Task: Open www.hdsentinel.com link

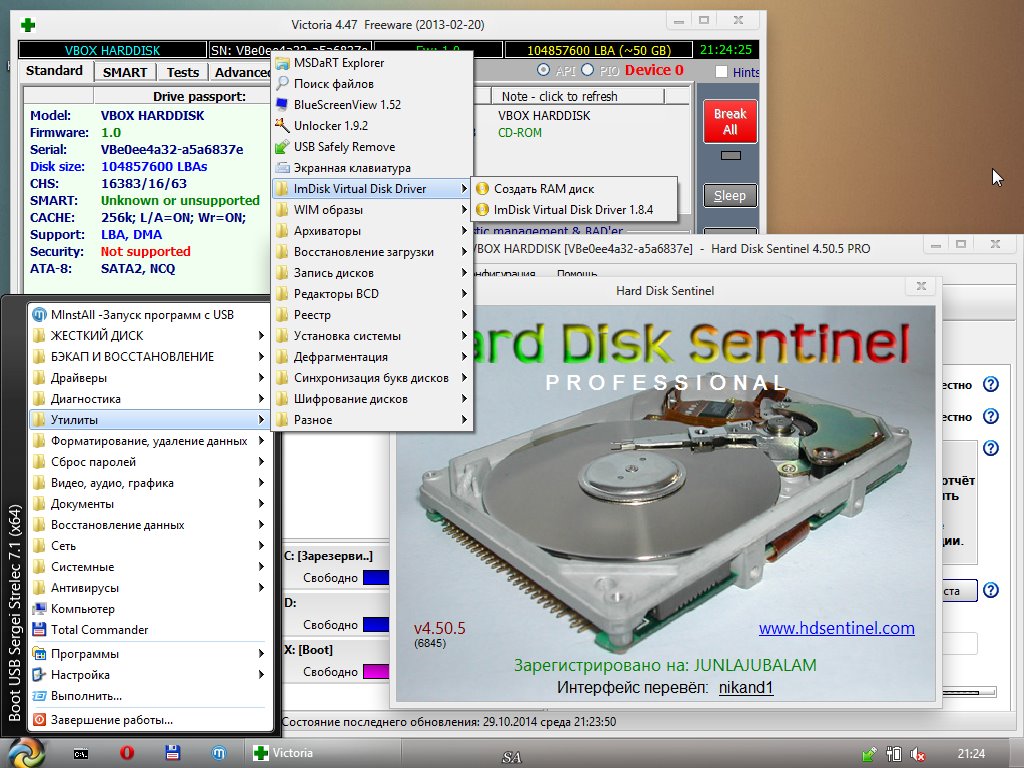Action: (x=837, y=628)
